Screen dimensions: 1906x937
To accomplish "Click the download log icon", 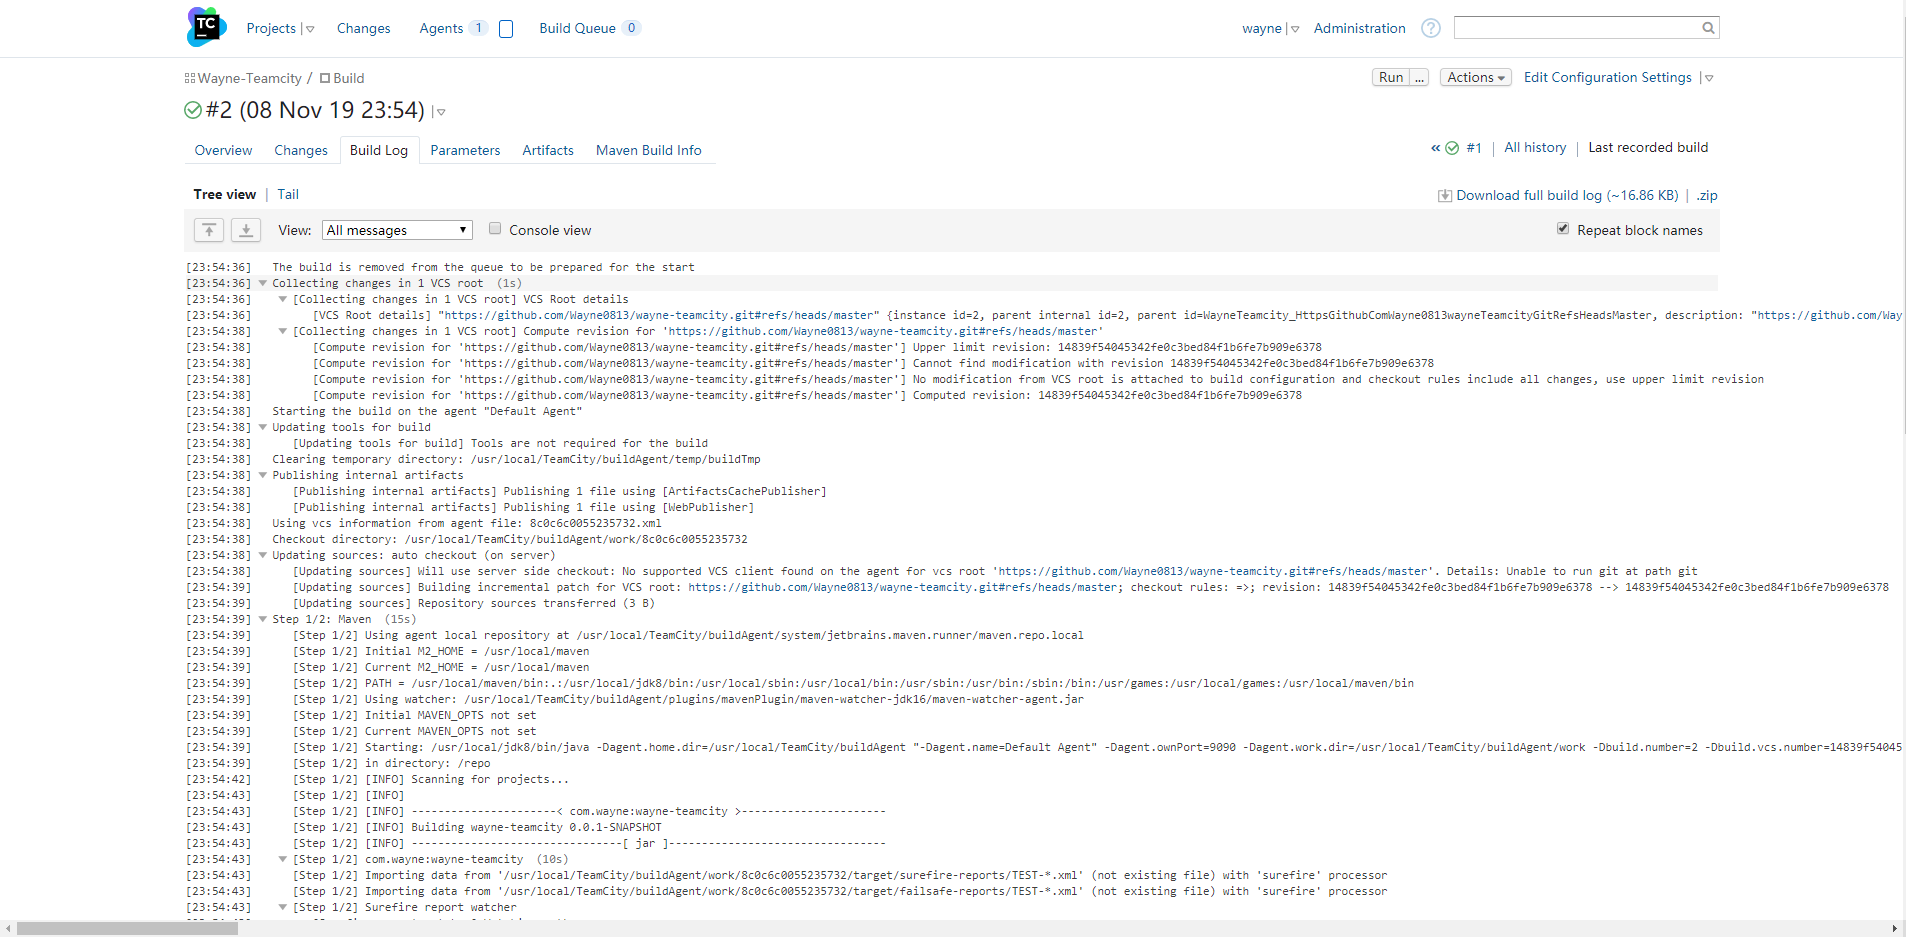I will 1445,196.
